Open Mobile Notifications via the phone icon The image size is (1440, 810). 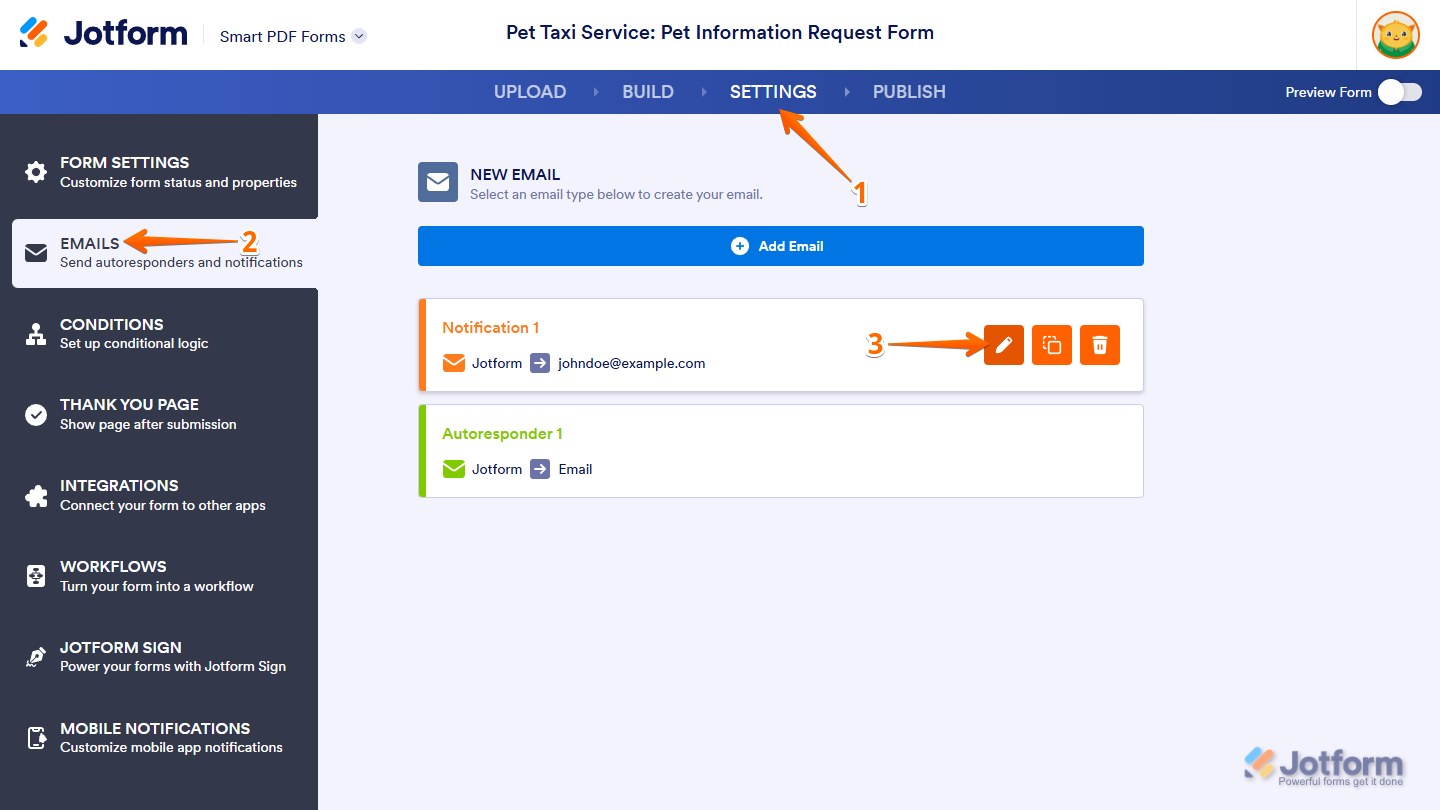click(x=36, y=738)
